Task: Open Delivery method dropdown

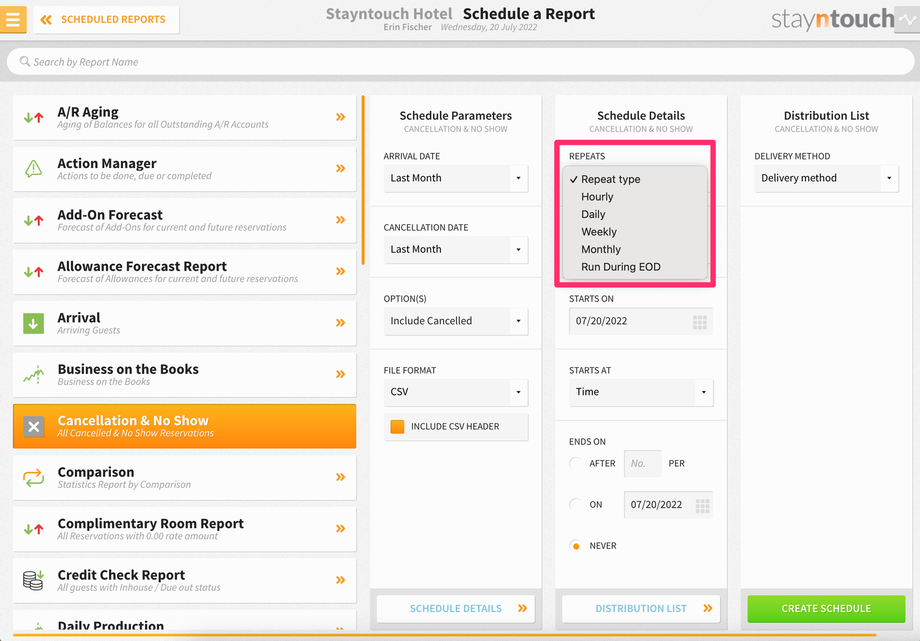Action: [x=826, y=178]
